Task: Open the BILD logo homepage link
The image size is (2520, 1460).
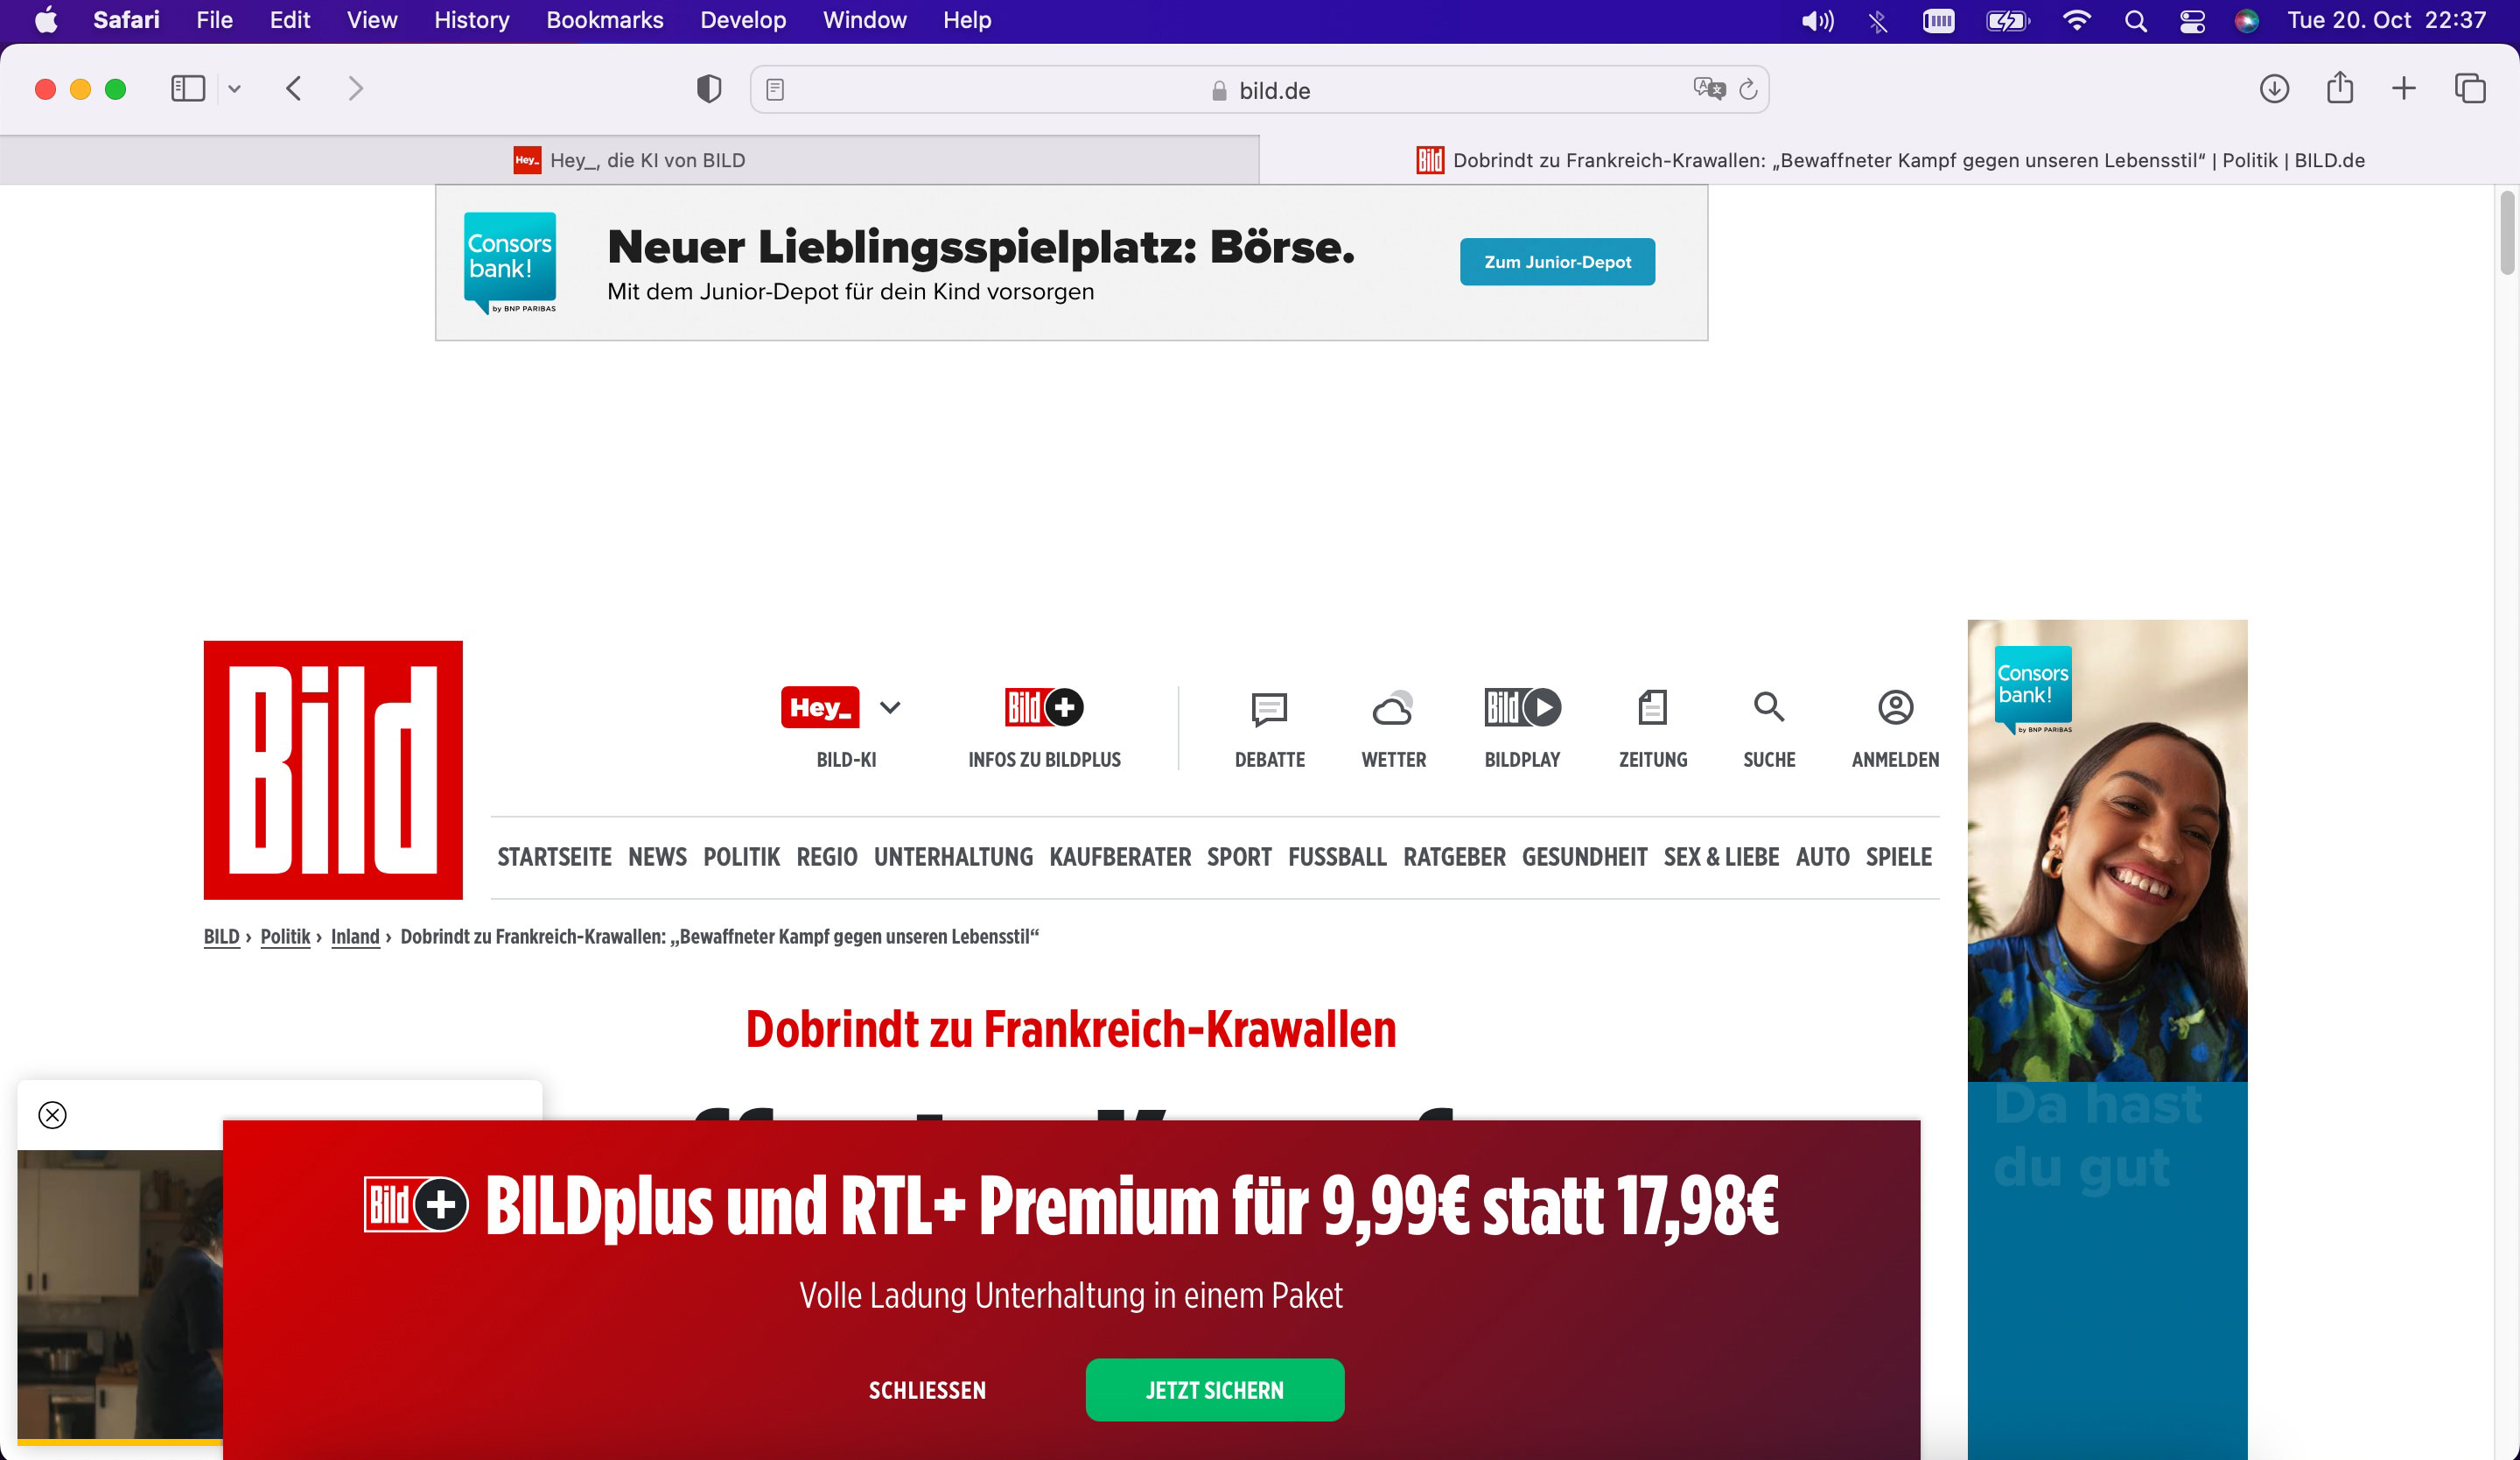Action: point(333,770)
